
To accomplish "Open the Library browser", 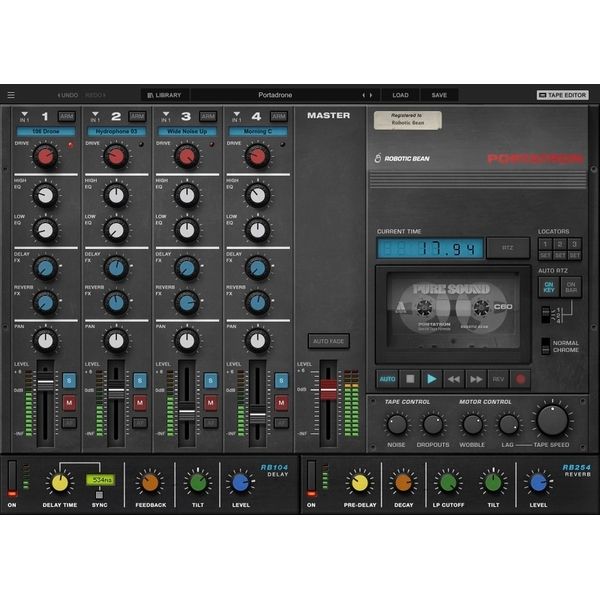I will tap(165, 95).
